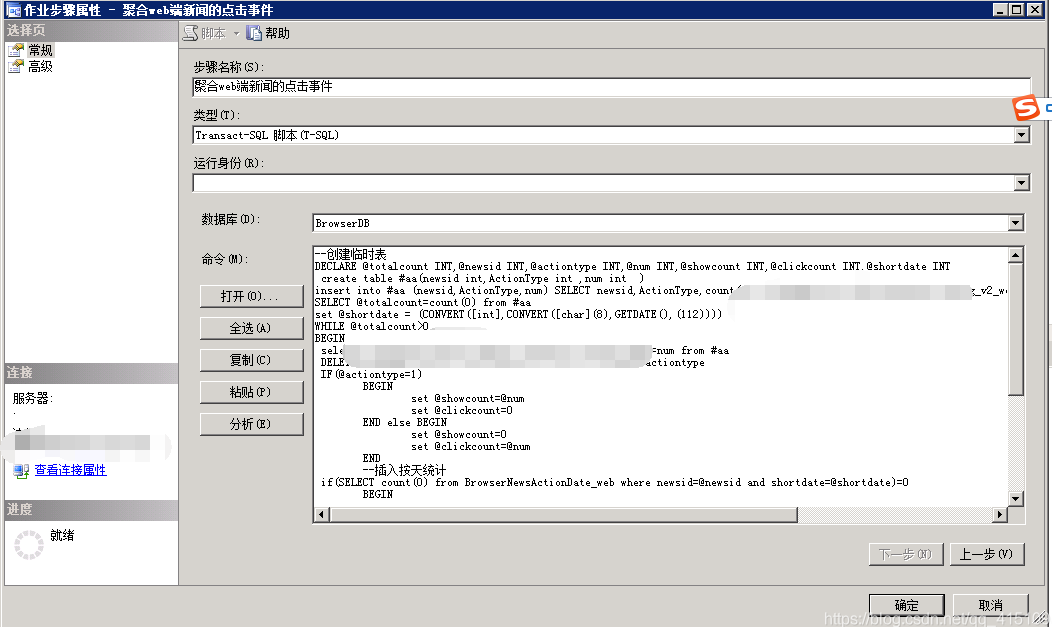Click inside the command text area
This screenshot has width=1052, height=627.
click(x=660, y=377)
